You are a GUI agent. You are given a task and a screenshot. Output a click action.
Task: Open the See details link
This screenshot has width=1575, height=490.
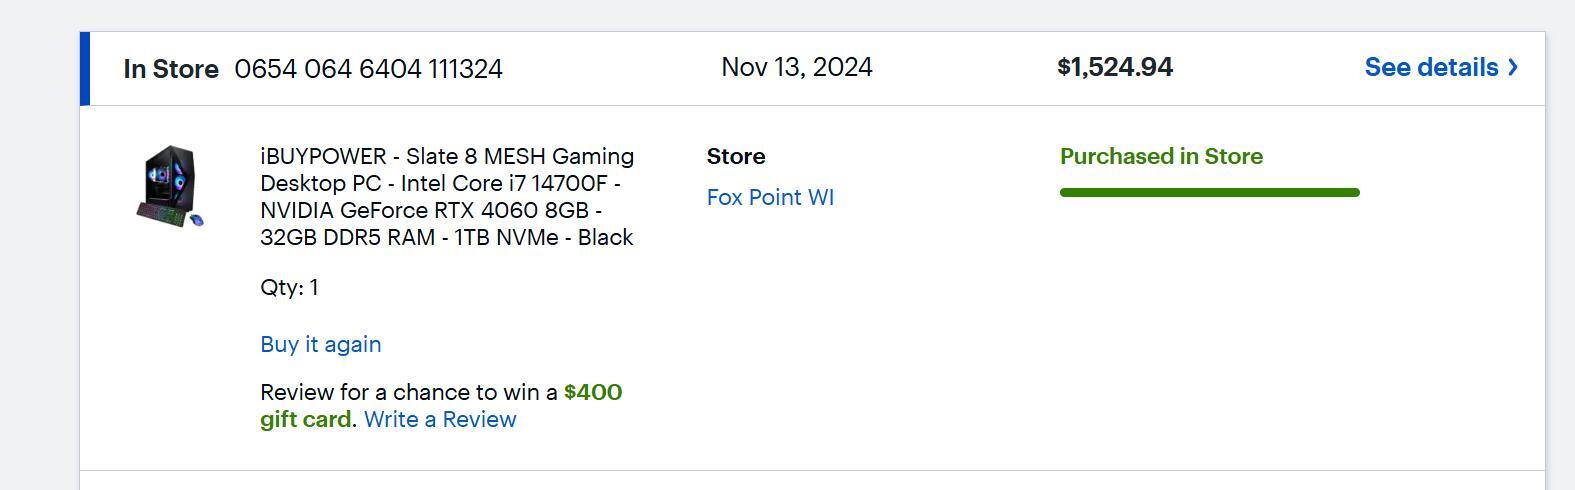[1431, 67]
